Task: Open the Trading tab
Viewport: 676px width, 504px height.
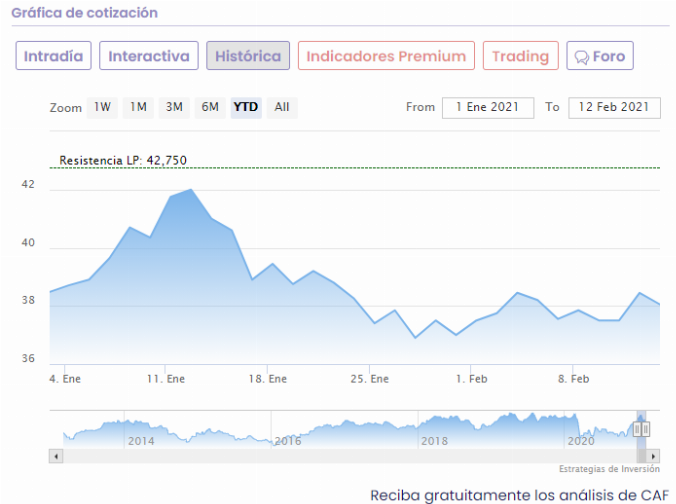Action: click(521, 56)
